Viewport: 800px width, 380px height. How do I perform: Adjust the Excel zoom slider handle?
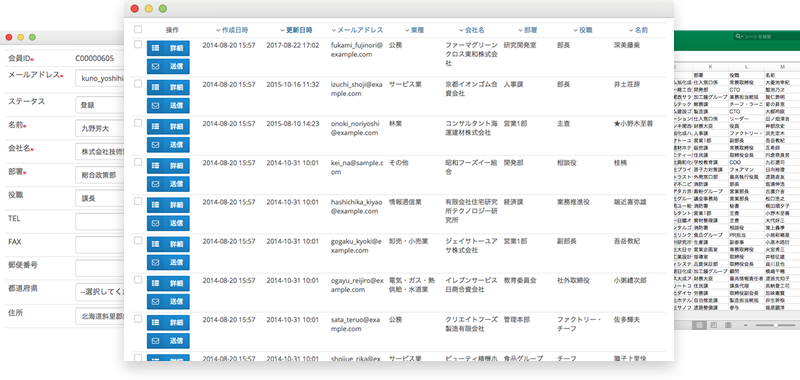[776, 325]
